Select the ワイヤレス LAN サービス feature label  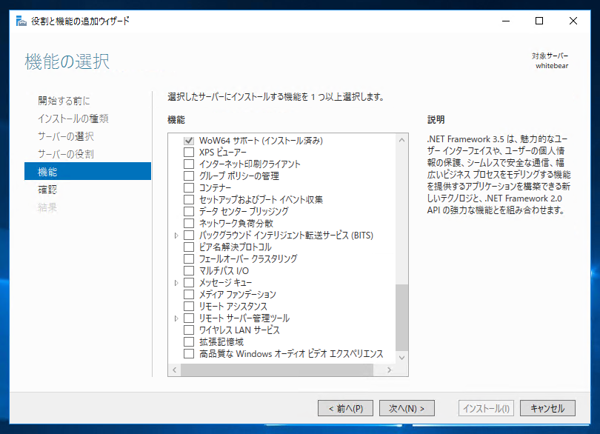pos(240,330)
